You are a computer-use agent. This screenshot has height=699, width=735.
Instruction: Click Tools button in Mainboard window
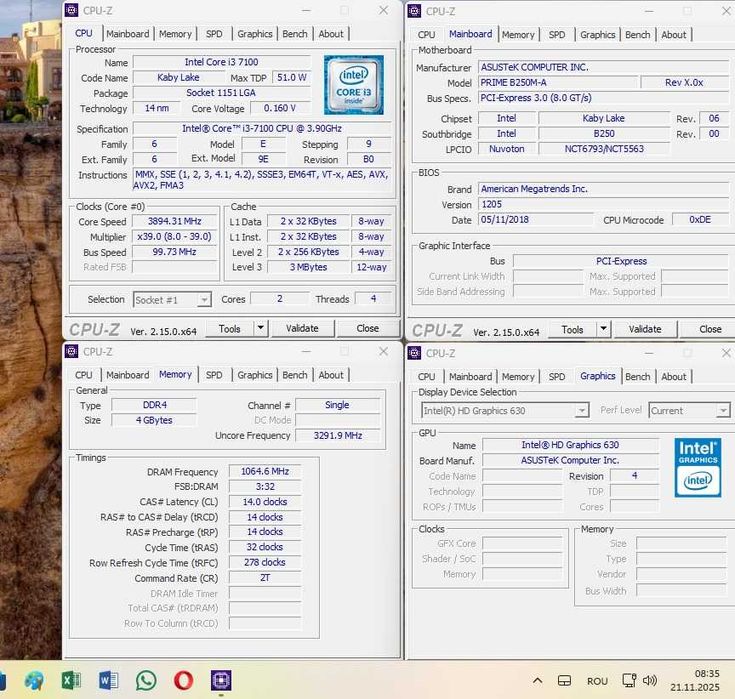pos(572,330)
